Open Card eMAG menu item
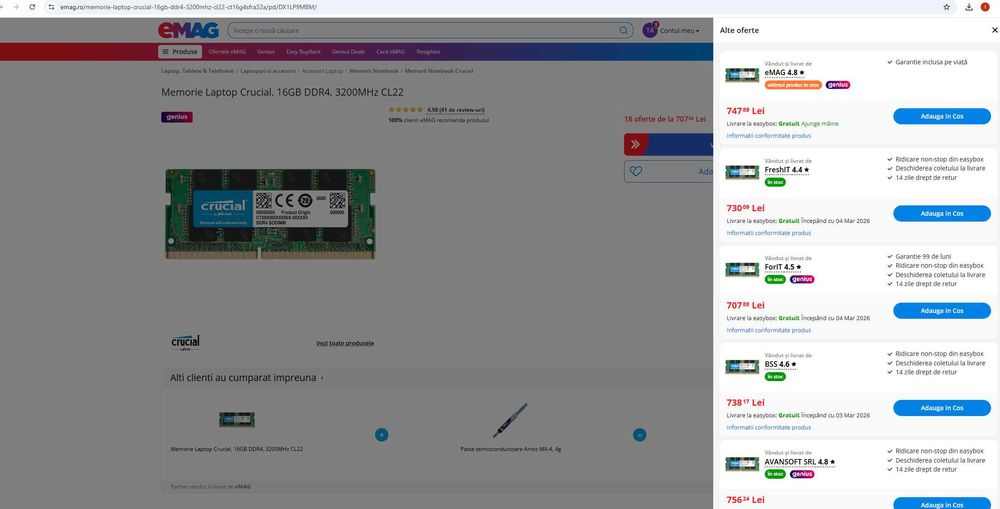1000x509 pixels. click(390, 52)
